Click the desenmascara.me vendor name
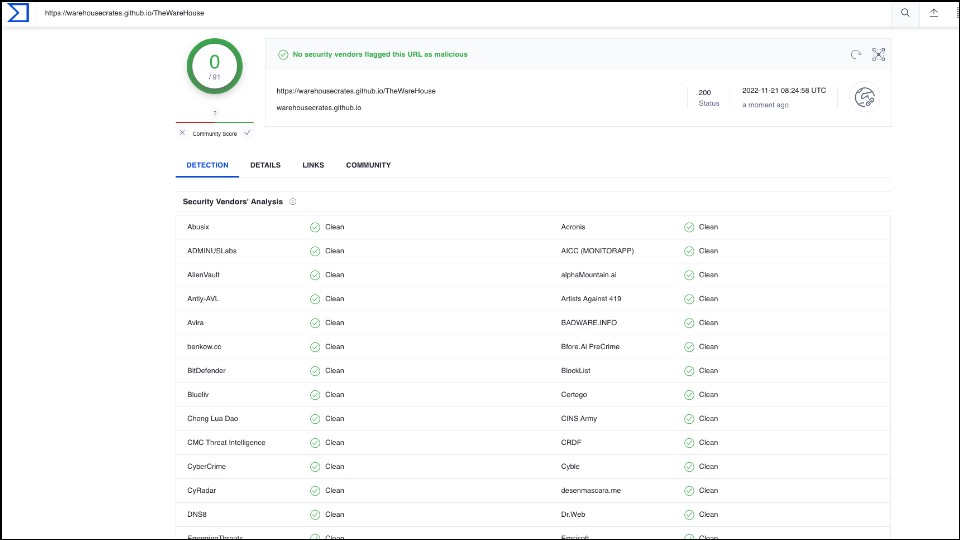The height and width of the screenshot is (540, 960). point(591,490)
